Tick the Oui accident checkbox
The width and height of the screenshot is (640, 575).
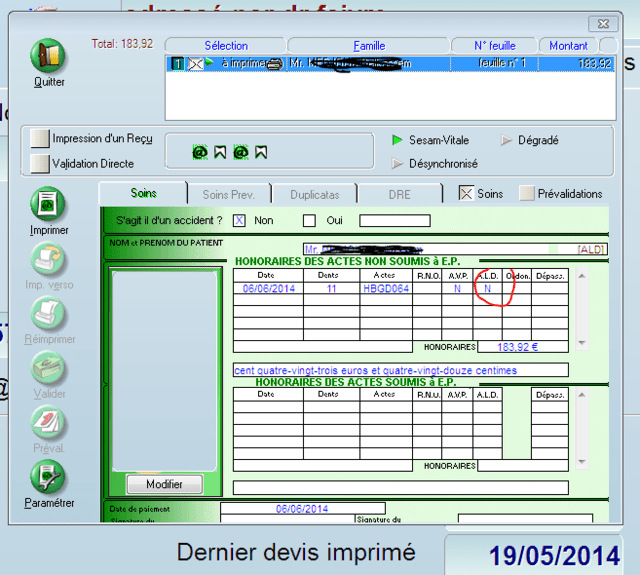(x=309, y=221)
